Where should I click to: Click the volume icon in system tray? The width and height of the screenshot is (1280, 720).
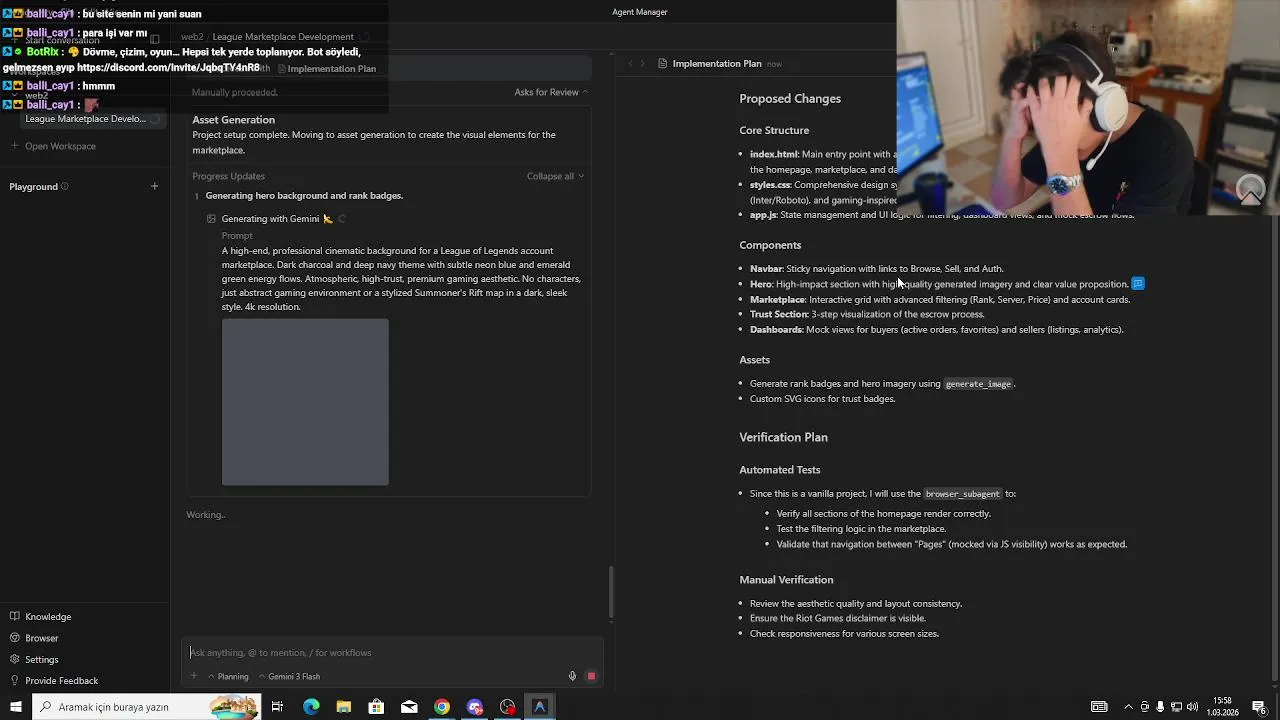[1192, 707]
